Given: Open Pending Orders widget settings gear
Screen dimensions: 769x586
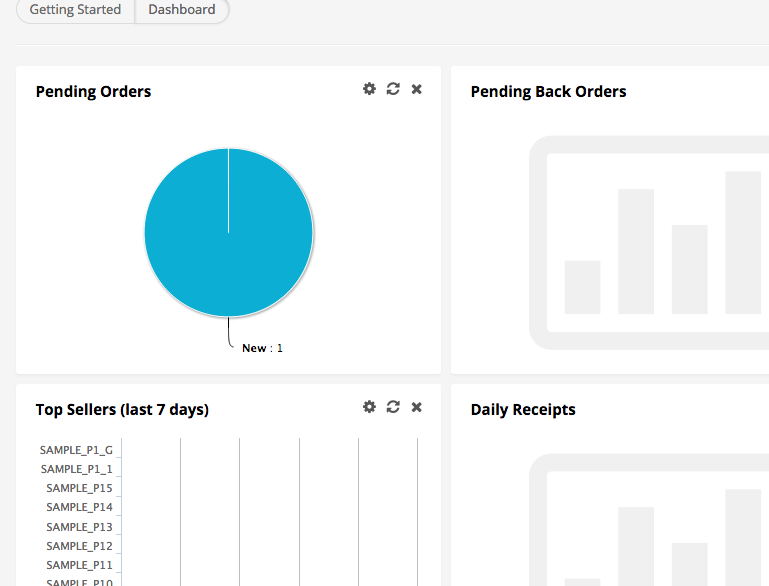Looking at the screenshot, I should point(369,89).
